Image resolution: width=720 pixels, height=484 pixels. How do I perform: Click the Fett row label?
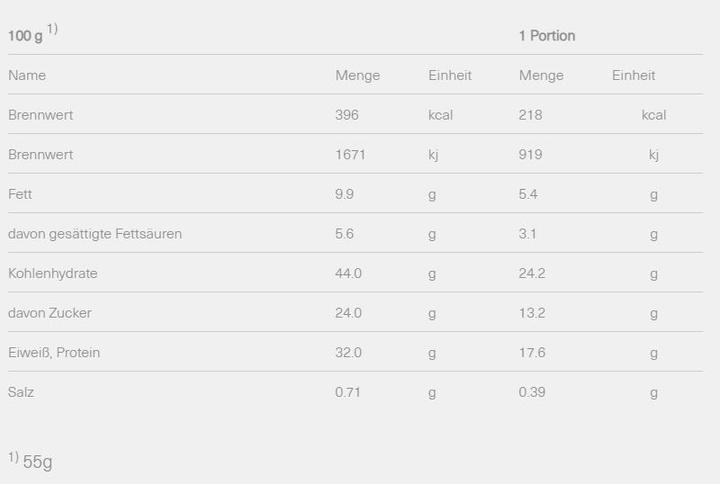tap(20, 194)
